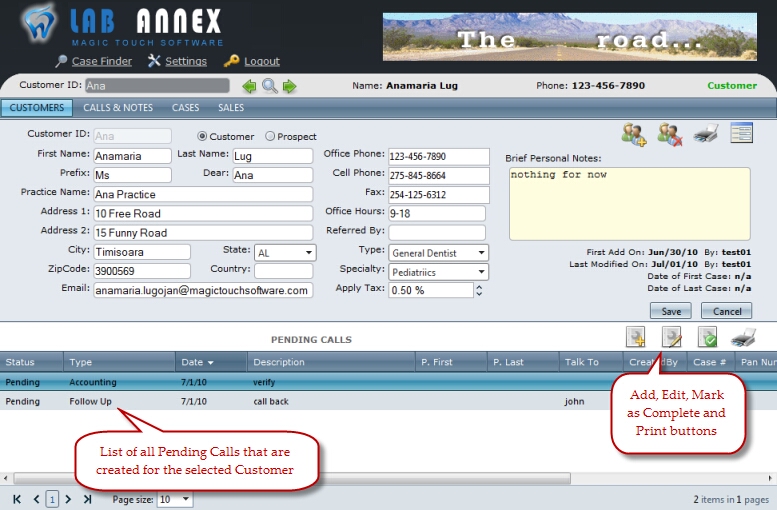This screenshot has height=510, width=777.
Task: Switch to the SALES tab
Action: coord(231,108)
